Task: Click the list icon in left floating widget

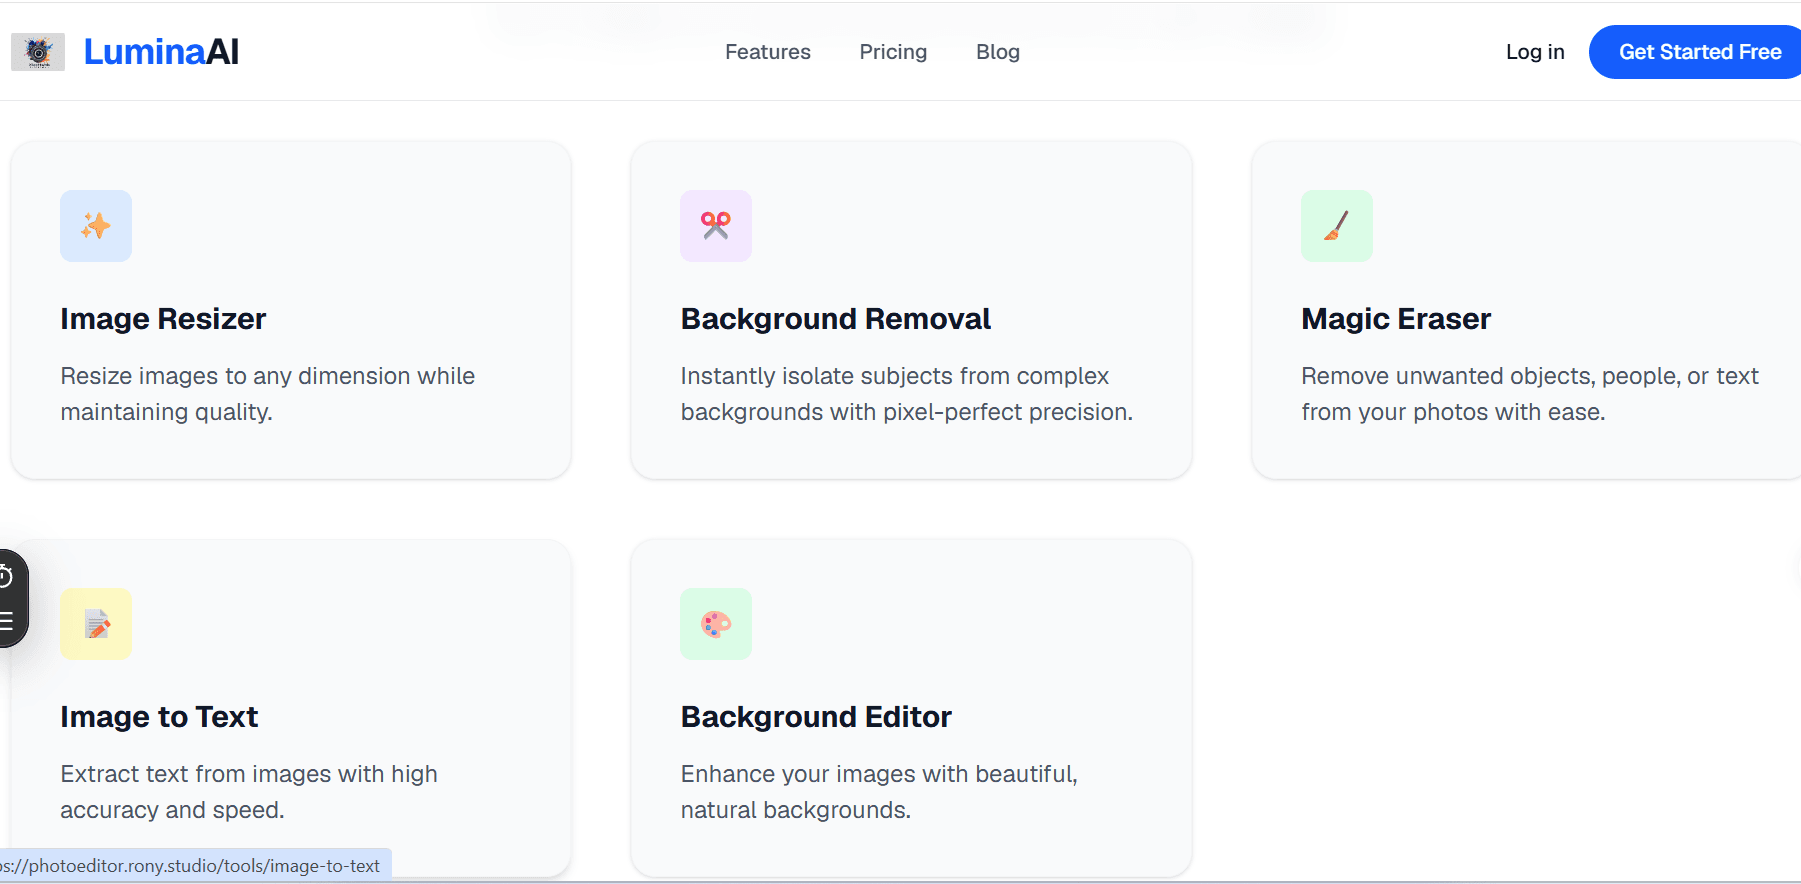Action: (x=5, y=622)
